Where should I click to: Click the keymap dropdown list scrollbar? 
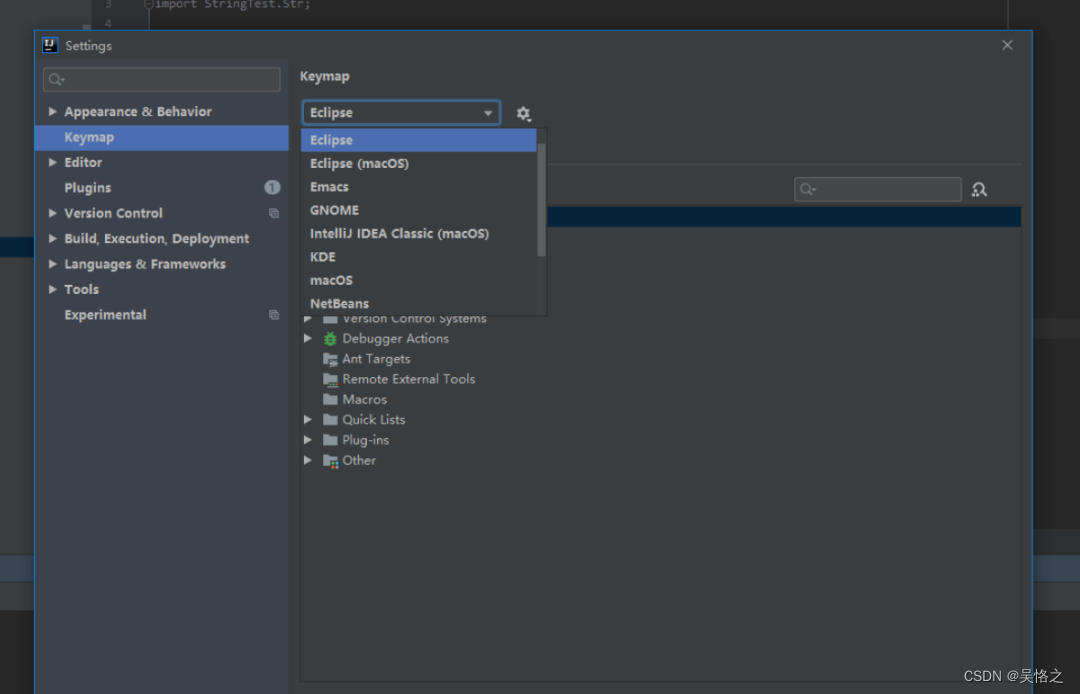click(x=541, y=200)
